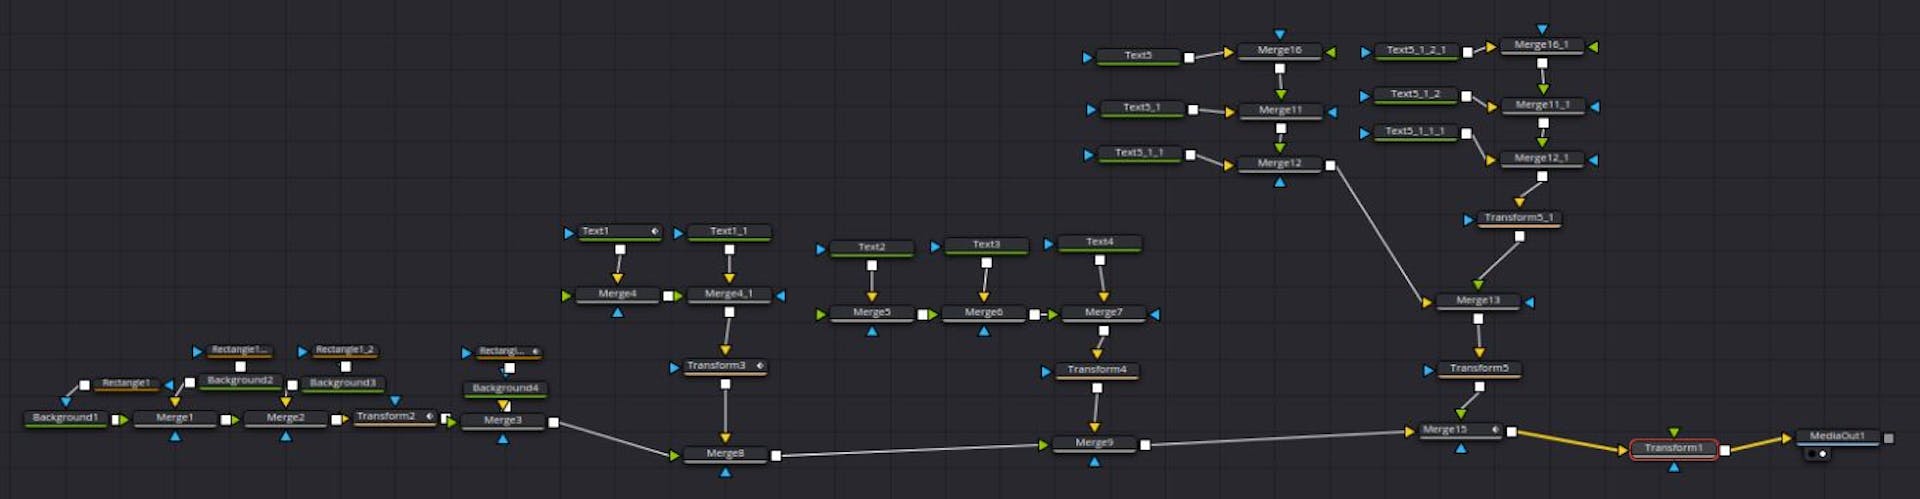
Task: Select the Transform5_1 node
Action: 1518,218
